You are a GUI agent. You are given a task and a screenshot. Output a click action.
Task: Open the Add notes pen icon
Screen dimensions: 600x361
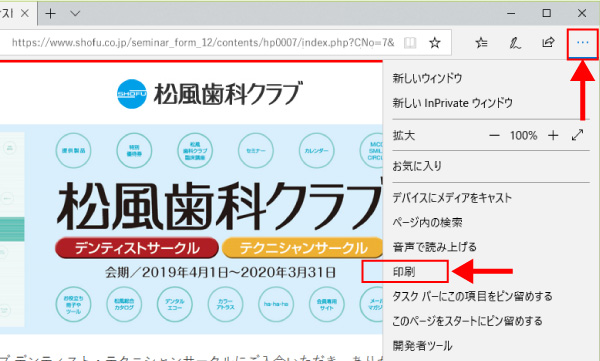coord(515,43)
